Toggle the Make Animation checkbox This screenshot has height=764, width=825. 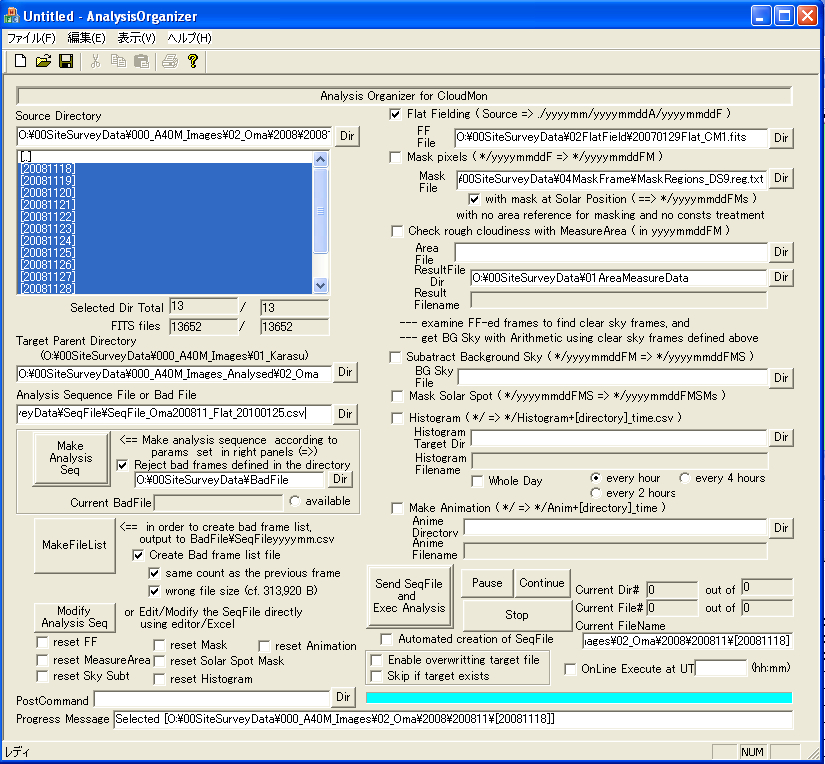tap(396, 509)
